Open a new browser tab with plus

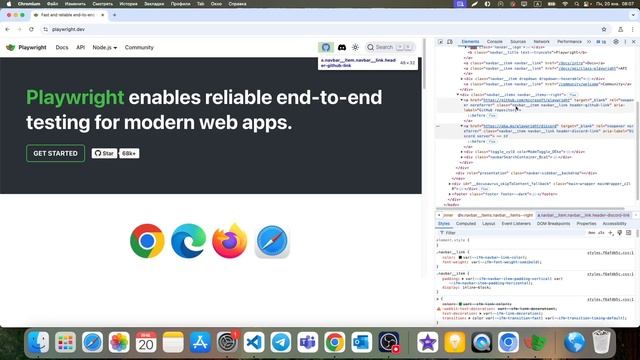[x=114, y=15]
